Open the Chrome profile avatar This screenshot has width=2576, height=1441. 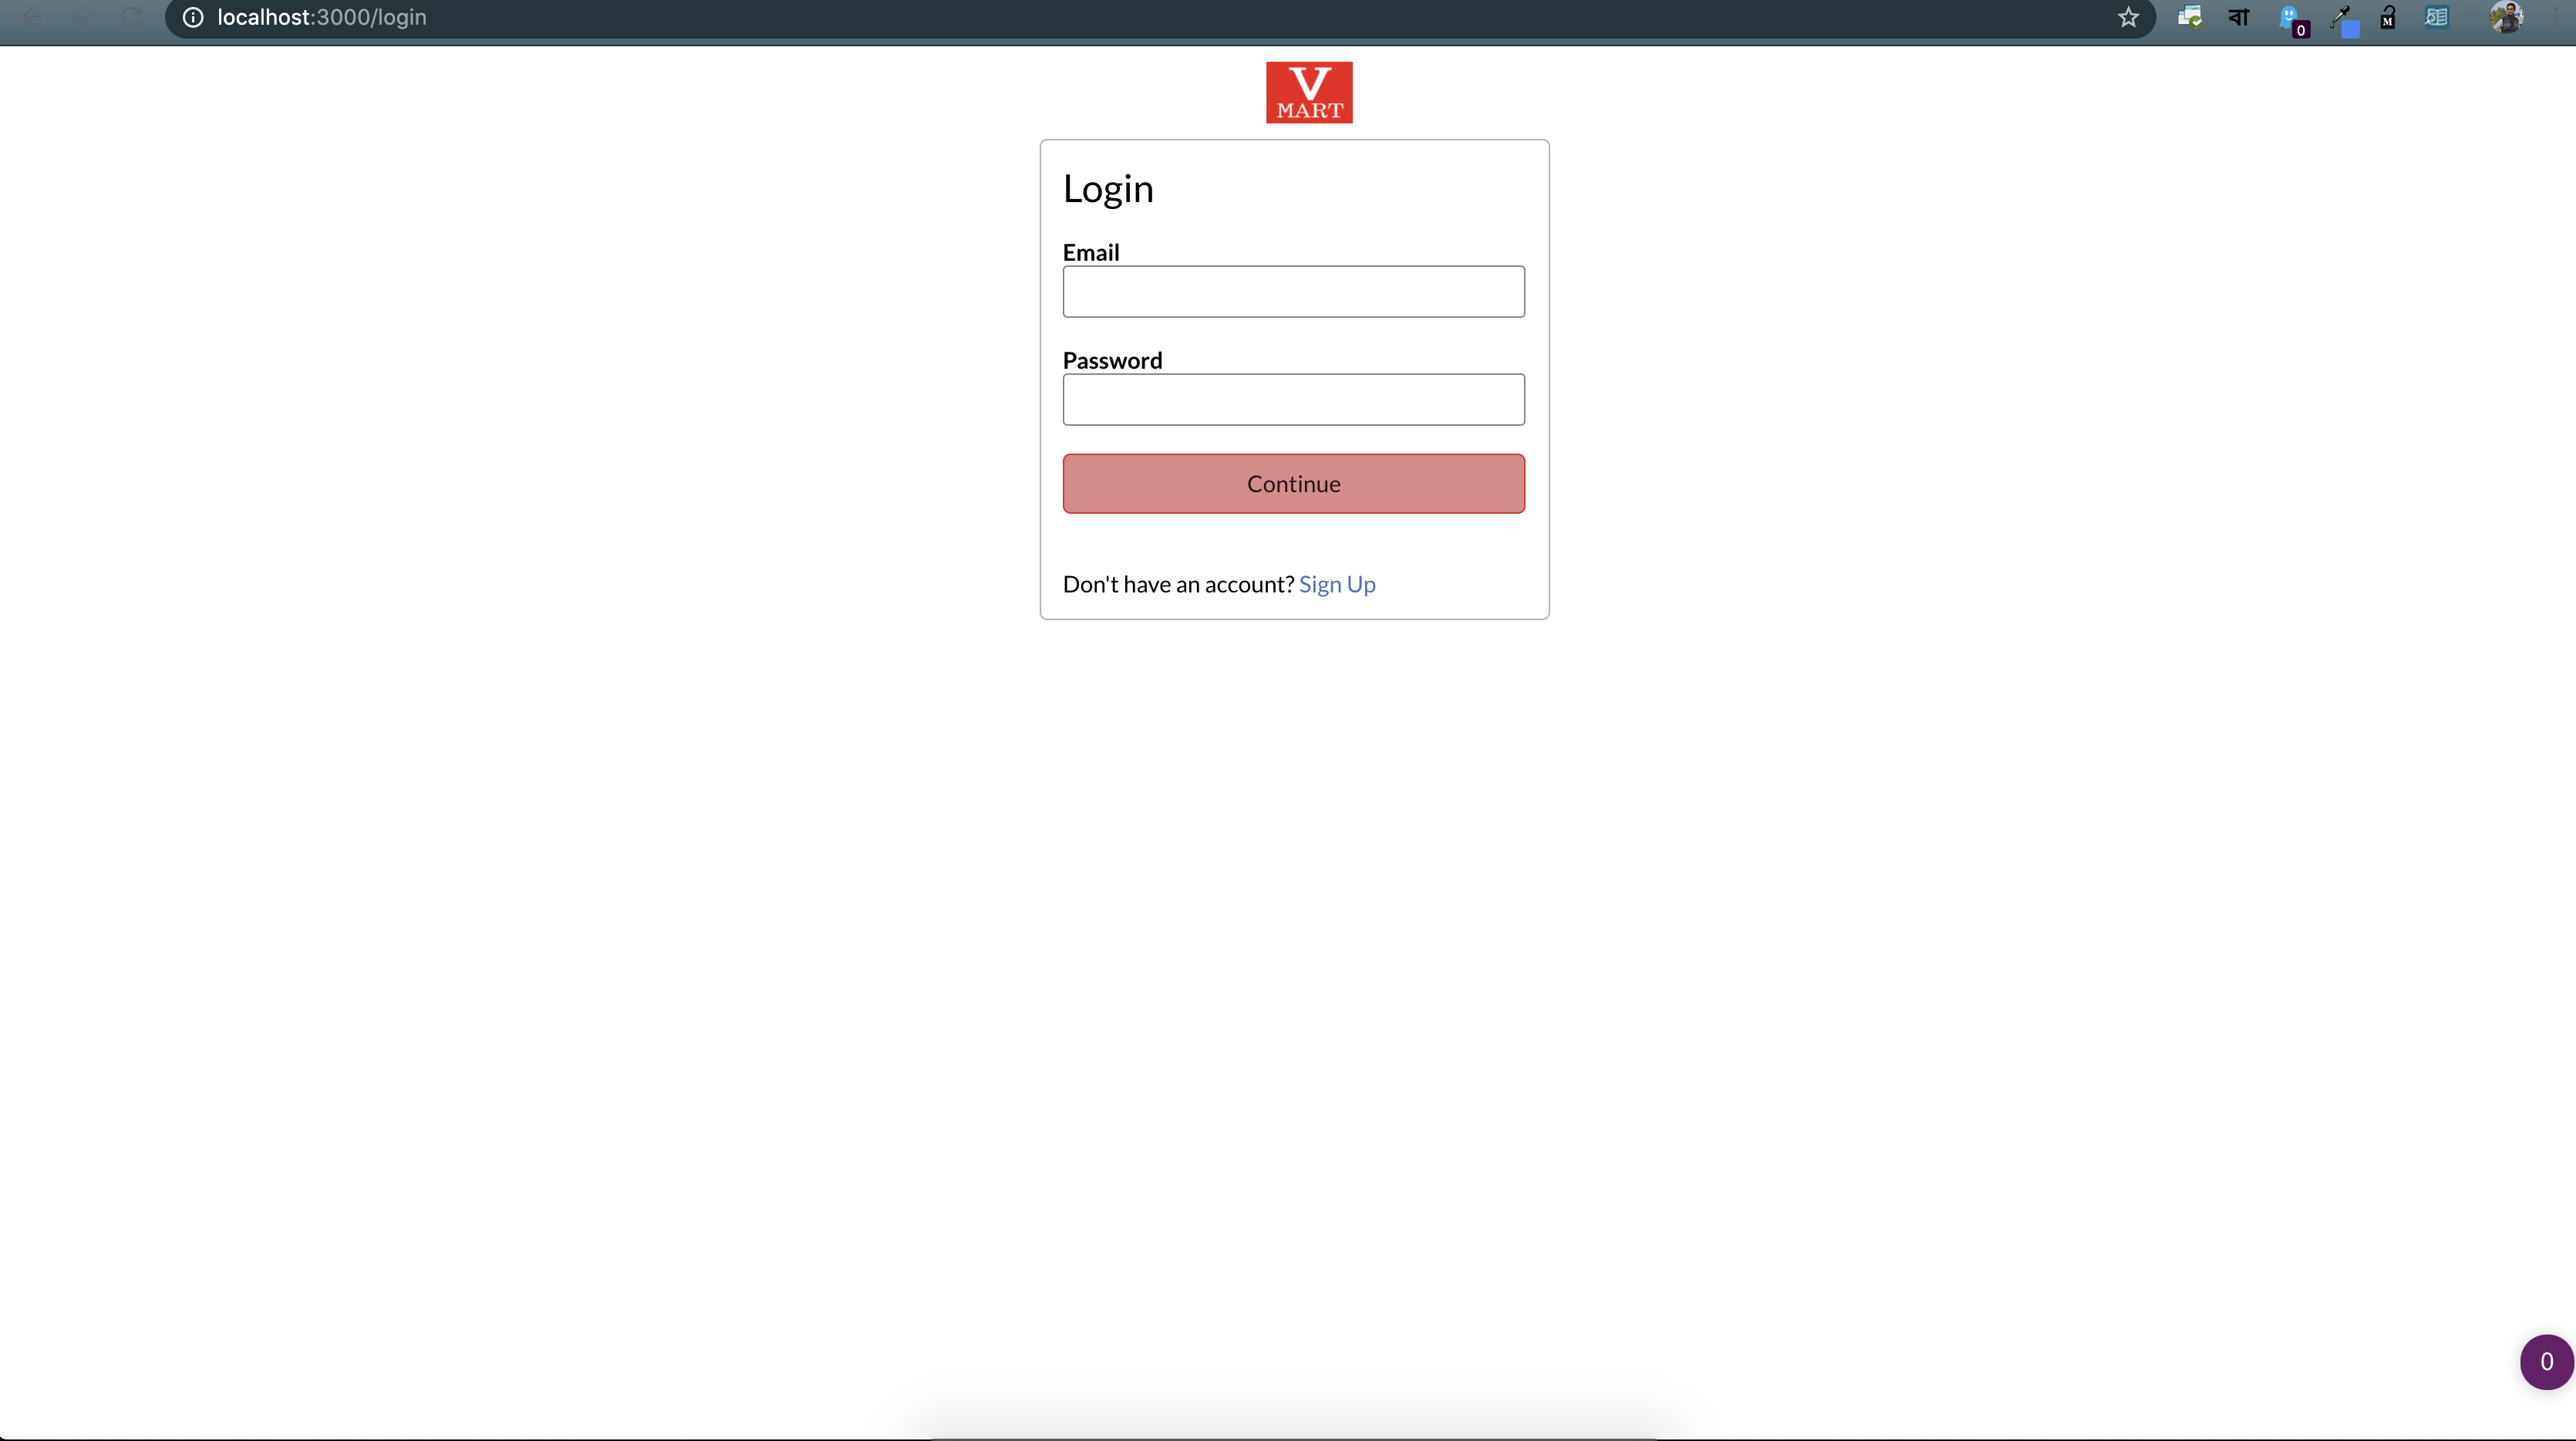click(2506, 17)
